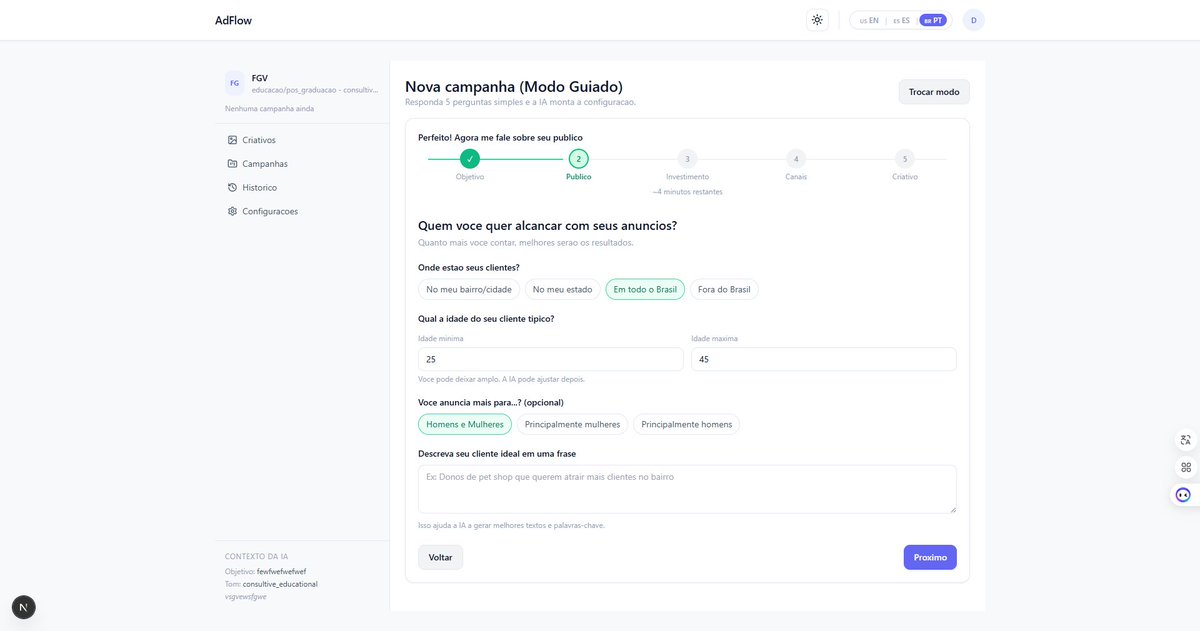1200x631 pixels.
Task: Select 'Em todo o Brasil' location option
Action: [x=645, y=289]
